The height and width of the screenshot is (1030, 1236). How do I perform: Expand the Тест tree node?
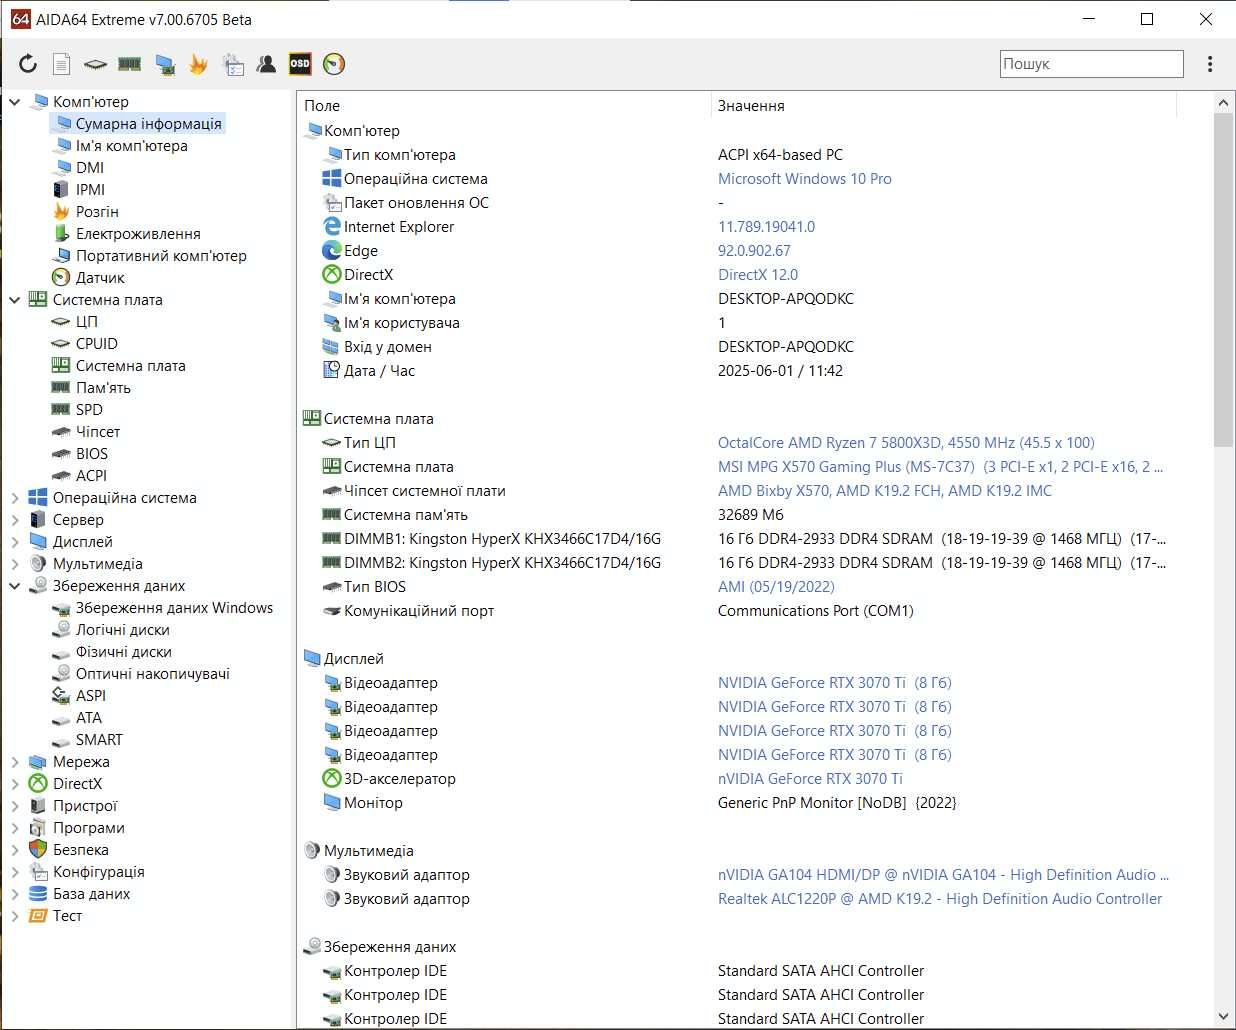(15, 915)
